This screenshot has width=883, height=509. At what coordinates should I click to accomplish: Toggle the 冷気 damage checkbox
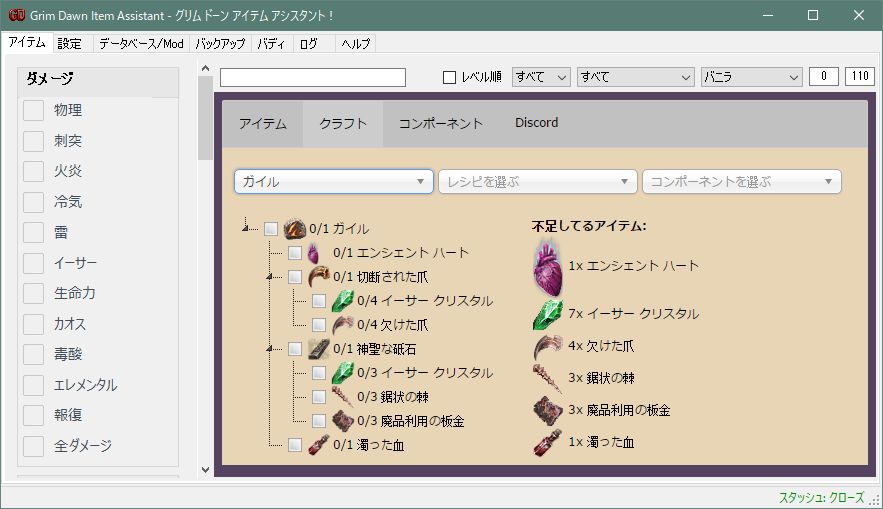(33, 202)
